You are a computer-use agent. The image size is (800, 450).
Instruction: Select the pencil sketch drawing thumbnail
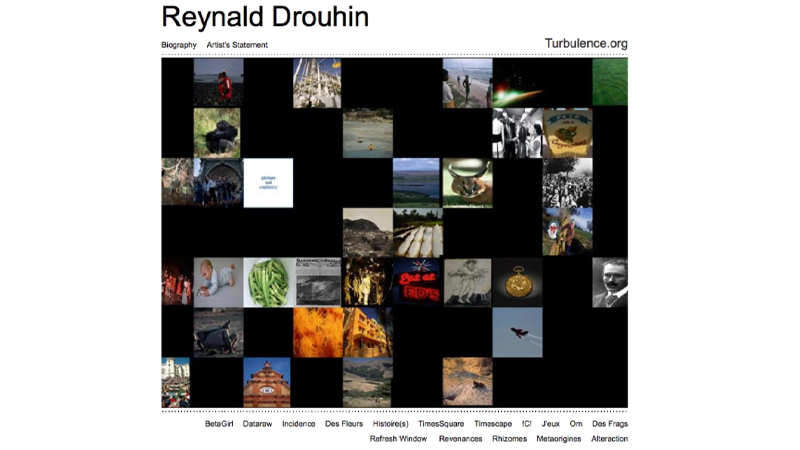[467, 283]
